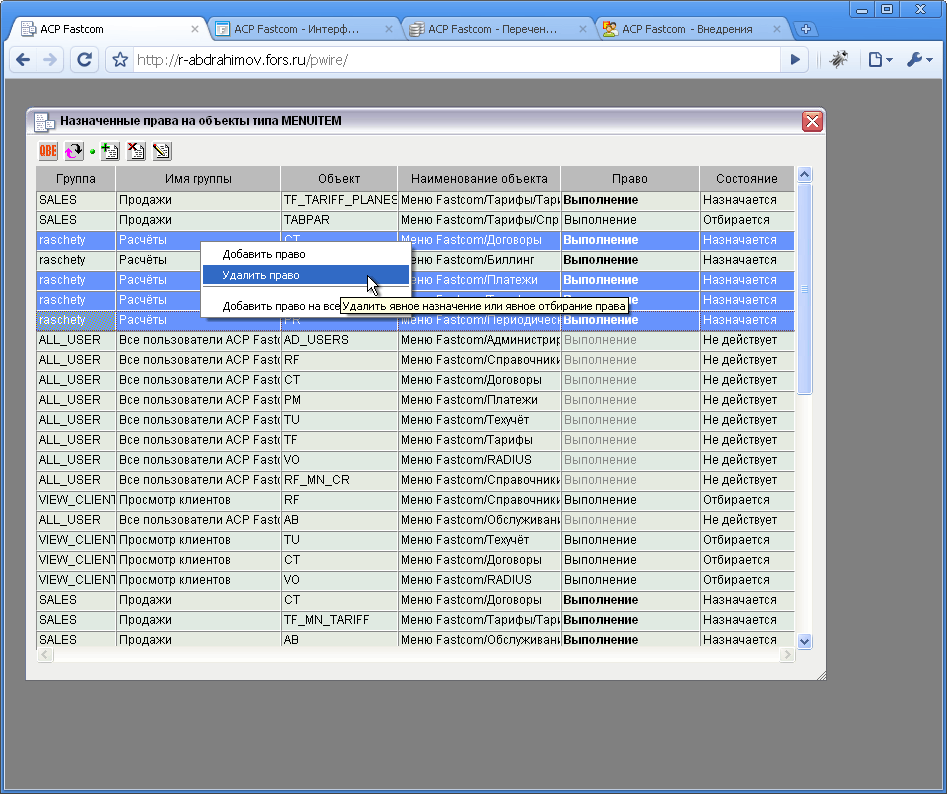The width and height of the screenshot is (947, 794).
Task: Select SALES row with object AB
Action: click(x=416, y=639)
